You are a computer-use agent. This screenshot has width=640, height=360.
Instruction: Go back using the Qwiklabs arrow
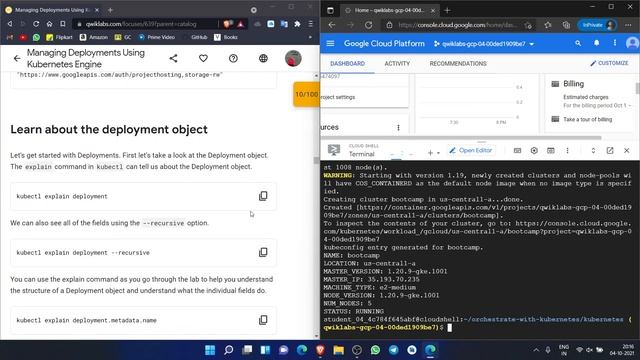click(x=17, y=58)
